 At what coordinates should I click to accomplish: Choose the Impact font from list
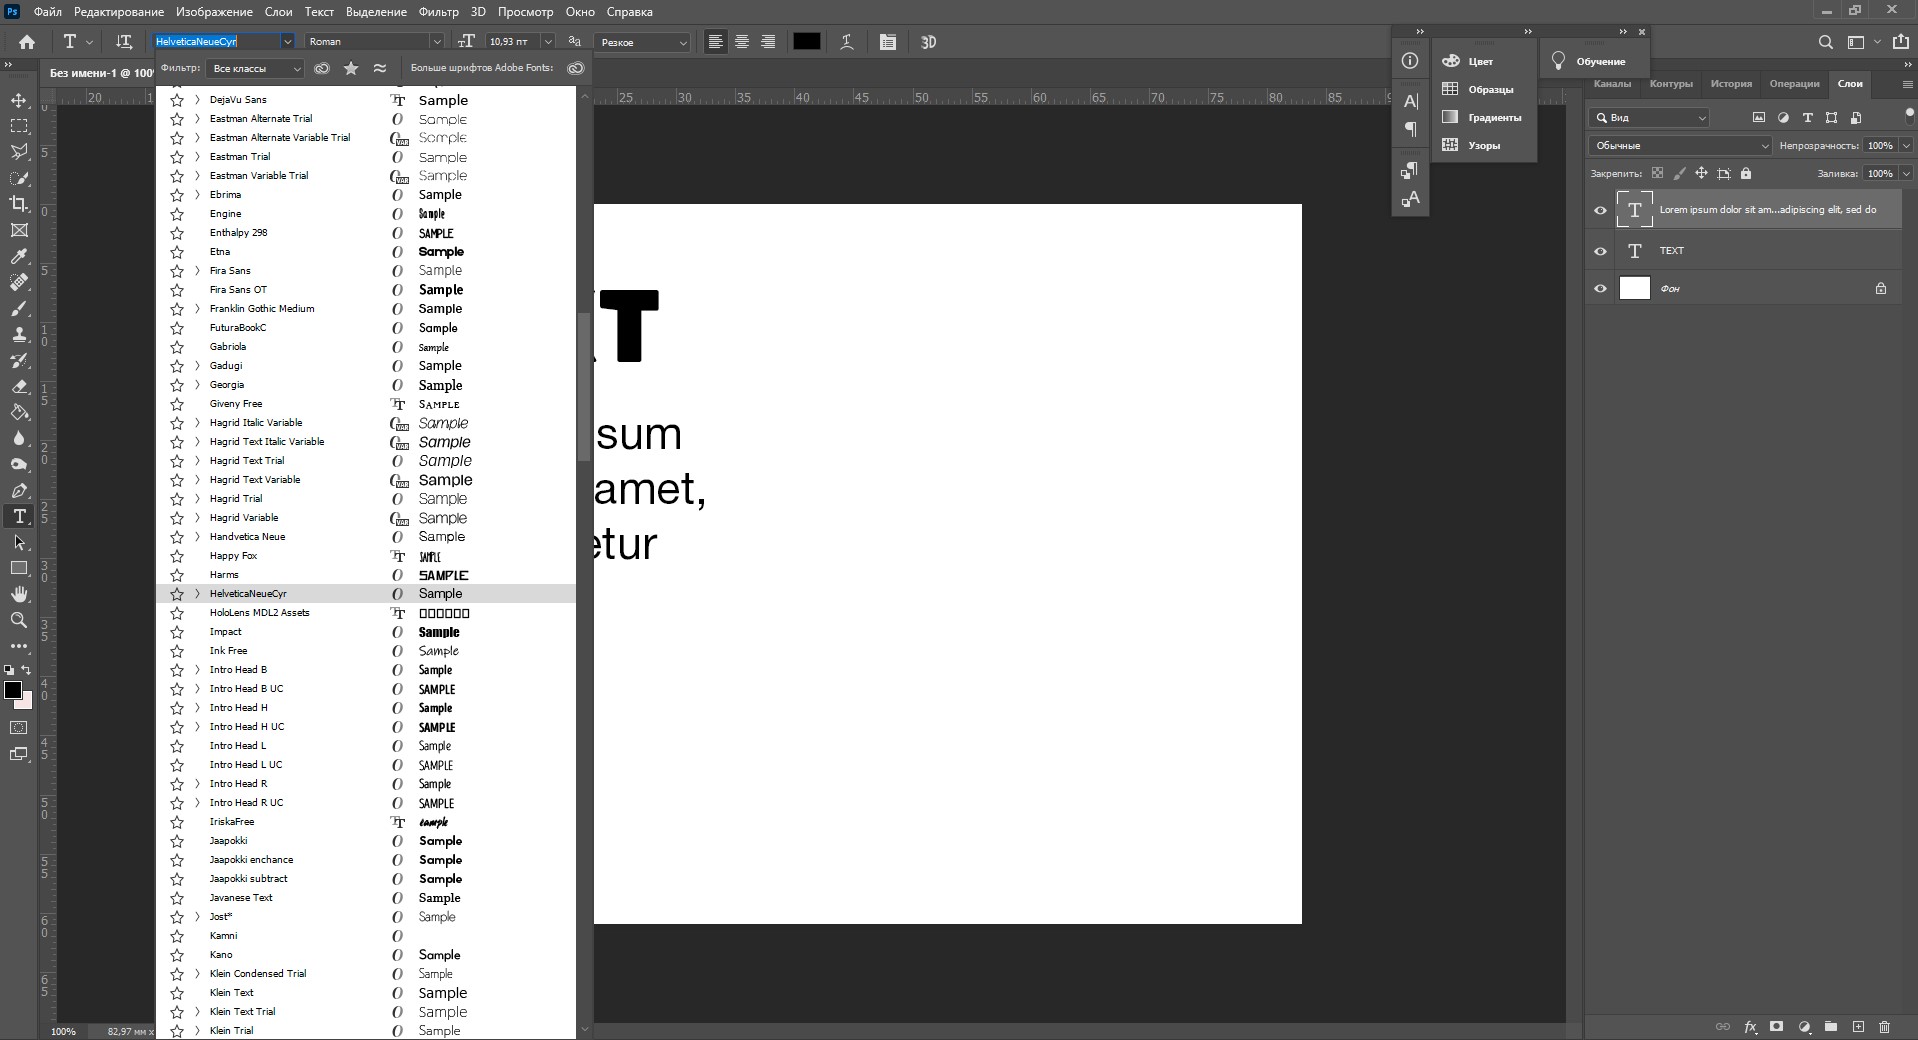(x=226, y=632)
